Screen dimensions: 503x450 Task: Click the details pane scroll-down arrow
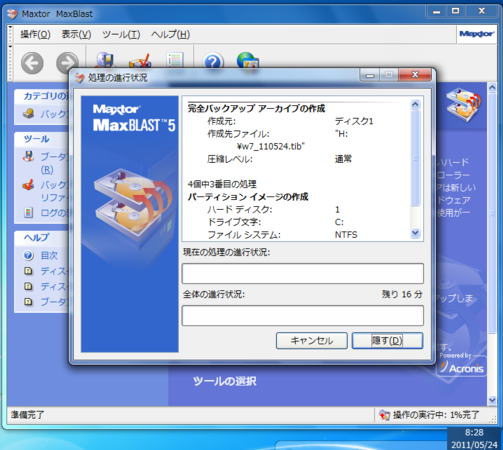pyautogui.click(x=415, y=233)
